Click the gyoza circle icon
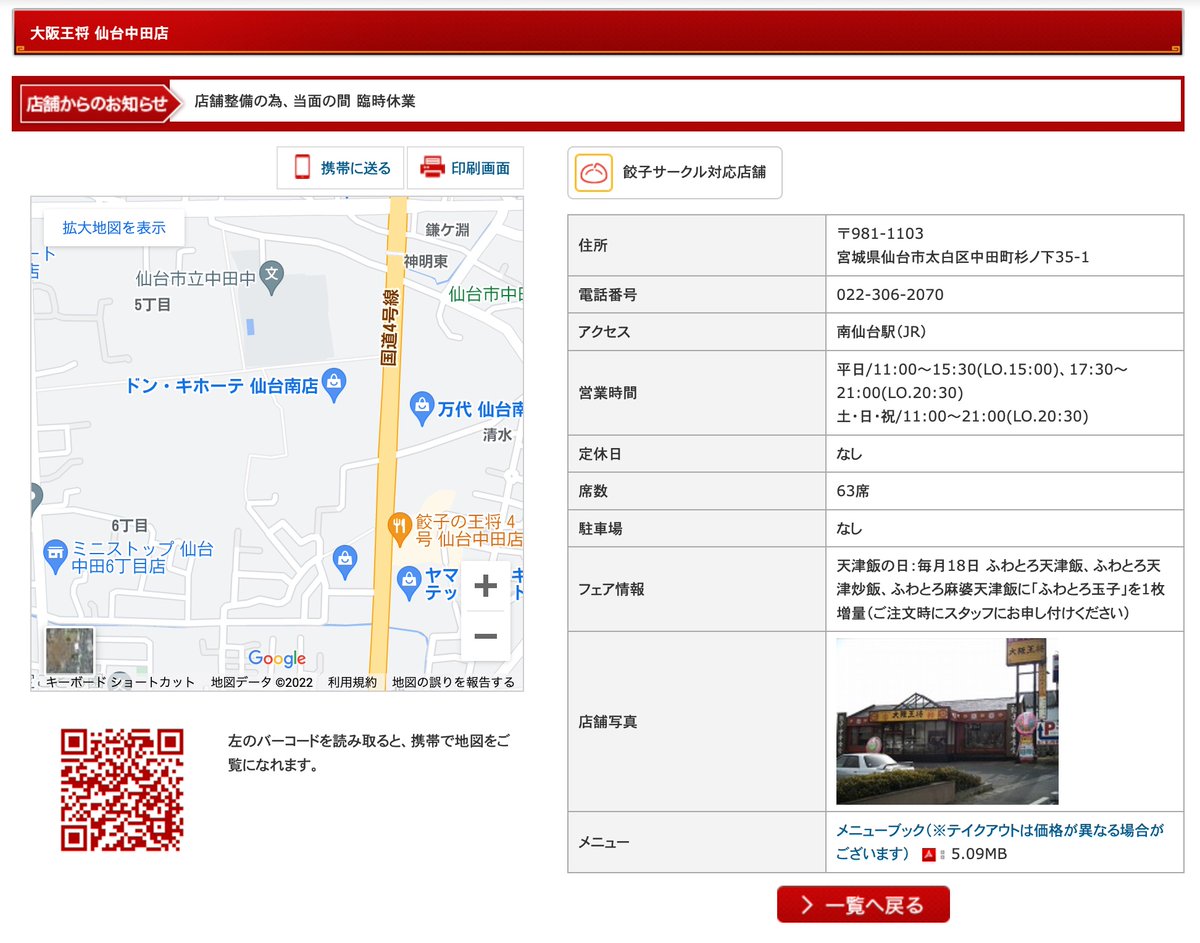 coord(594,172)
